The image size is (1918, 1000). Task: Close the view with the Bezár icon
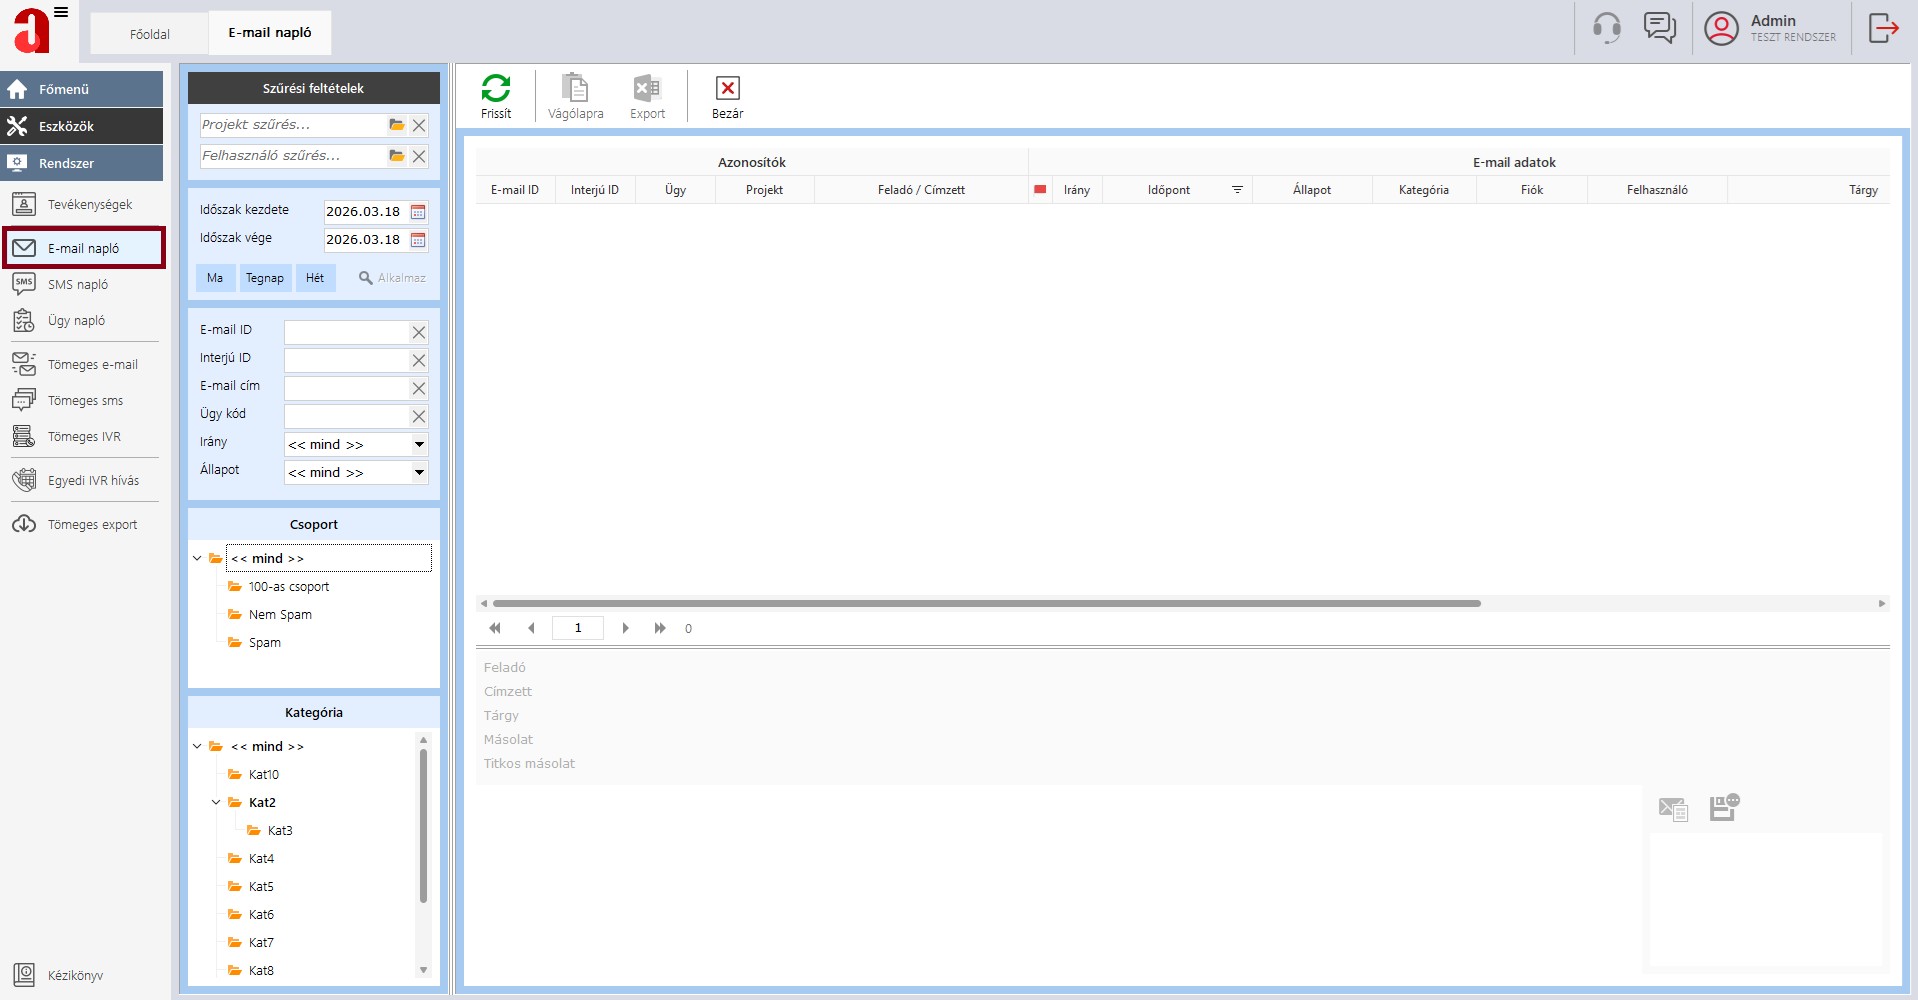tap(727, 89)
